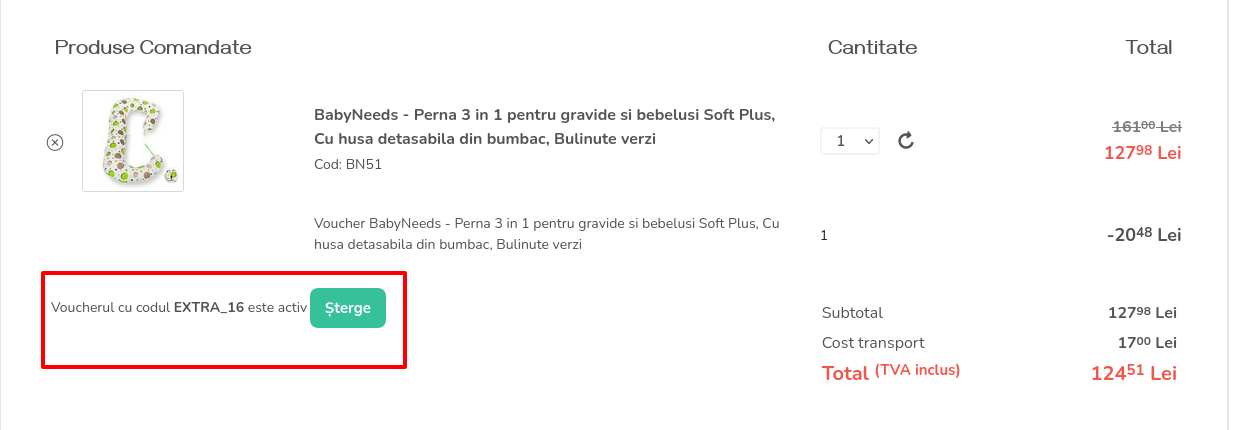The height and width of the screenshot is (430, 1234).
Task: Click the red Total (TVA inclus) label
Action: (891, 372)
